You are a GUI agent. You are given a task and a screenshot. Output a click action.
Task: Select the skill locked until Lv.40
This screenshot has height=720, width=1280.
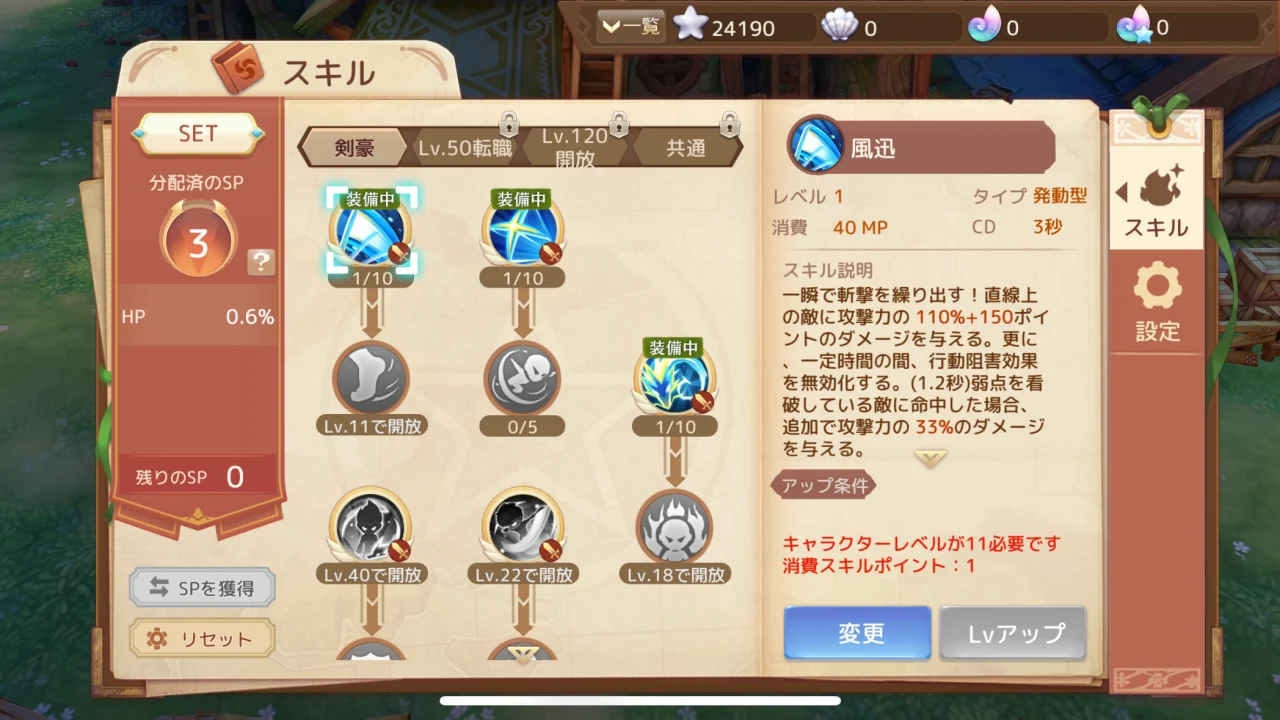(x=371, y=526)
